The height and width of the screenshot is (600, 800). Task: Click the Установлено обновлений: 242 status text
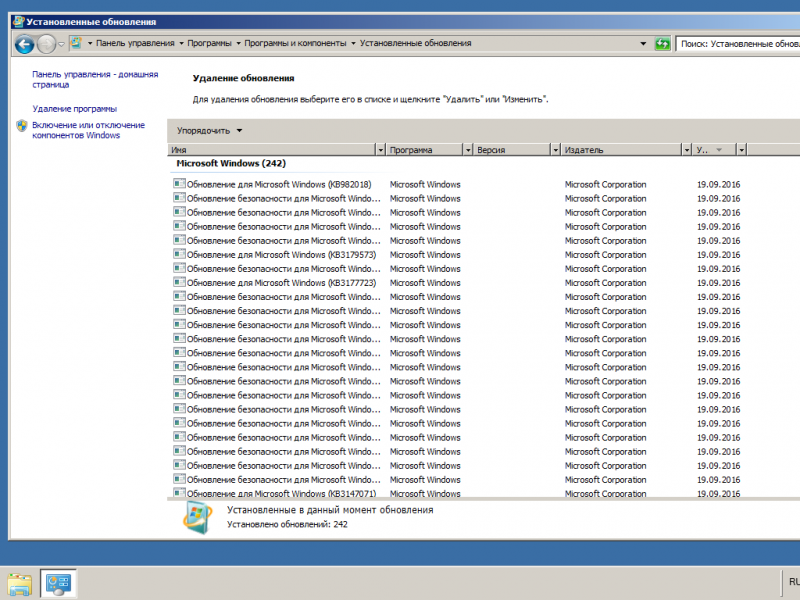pyautogui.click(x=287, y=524)
